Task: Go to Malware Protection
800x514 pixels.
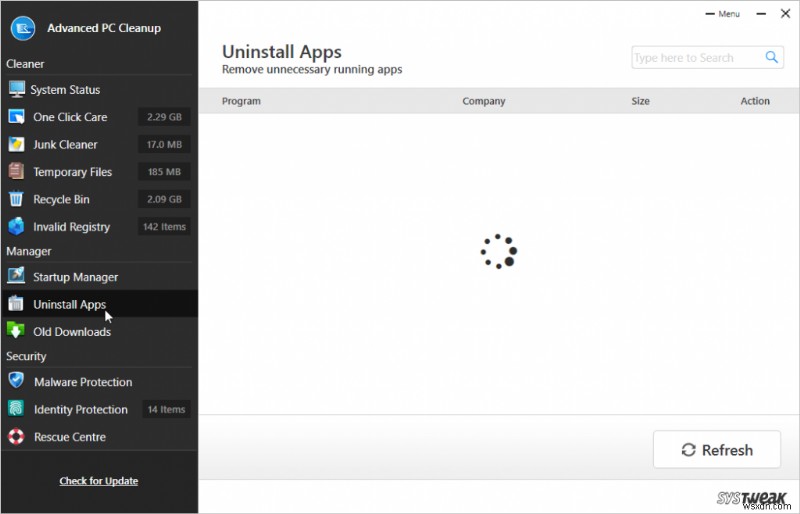Action: [99, 382]
